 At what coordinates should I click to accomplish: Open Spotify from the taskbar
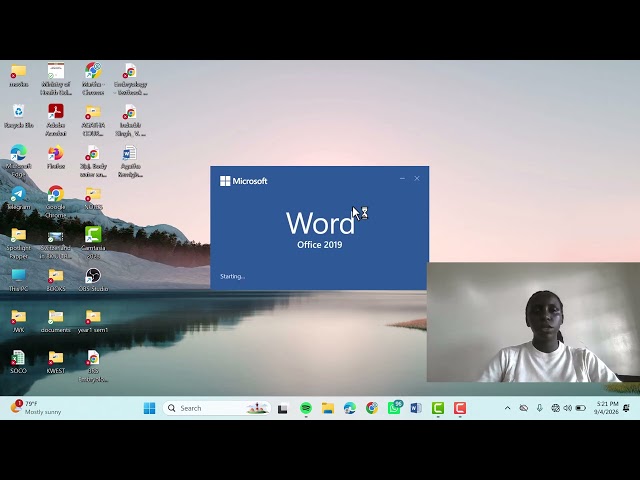[306, 408]
